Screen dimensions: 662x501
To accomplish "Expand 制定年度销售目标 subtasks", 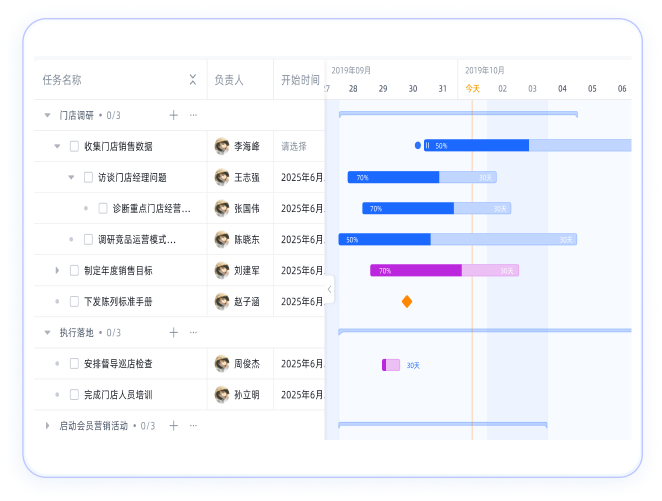I will point(57,270).
